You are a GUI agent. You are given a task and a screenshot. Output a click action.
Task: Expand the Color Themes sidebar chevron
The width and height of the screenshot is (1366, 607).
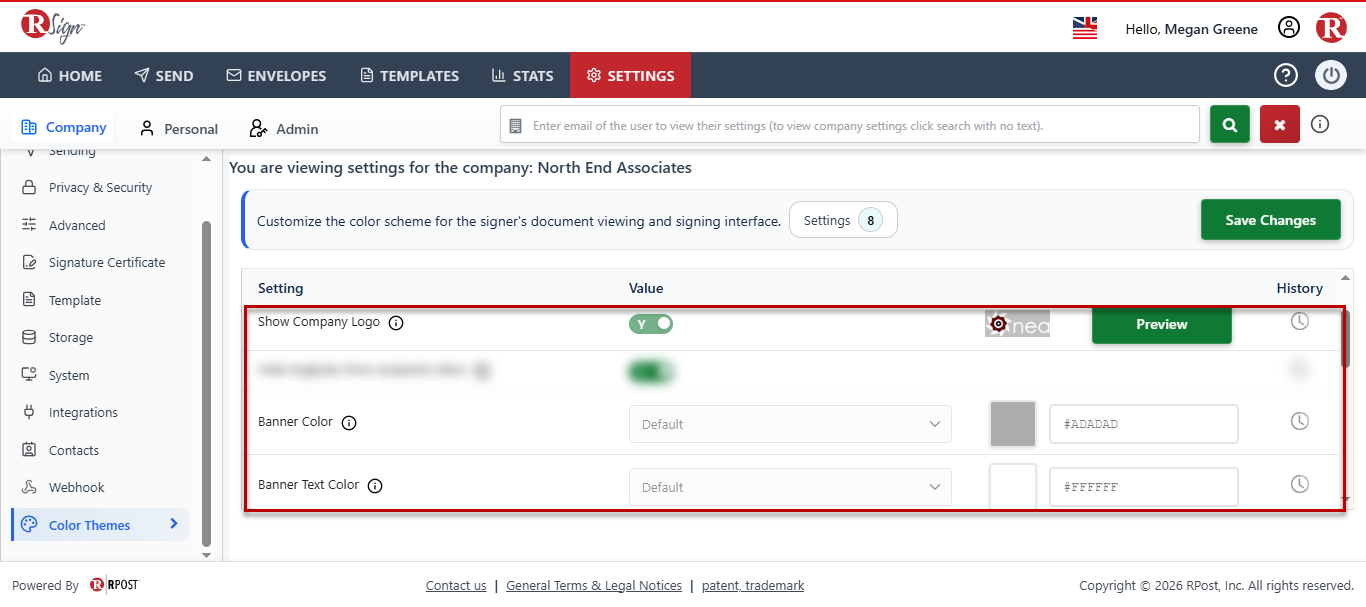click(174, 524)
